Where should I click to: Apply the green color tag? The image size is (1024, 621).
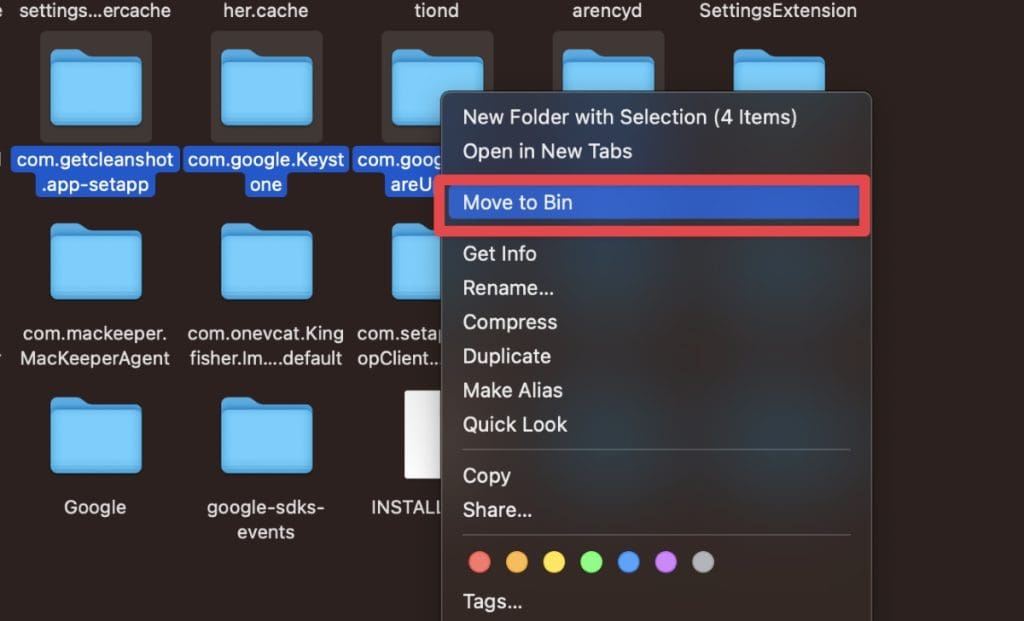591,562
